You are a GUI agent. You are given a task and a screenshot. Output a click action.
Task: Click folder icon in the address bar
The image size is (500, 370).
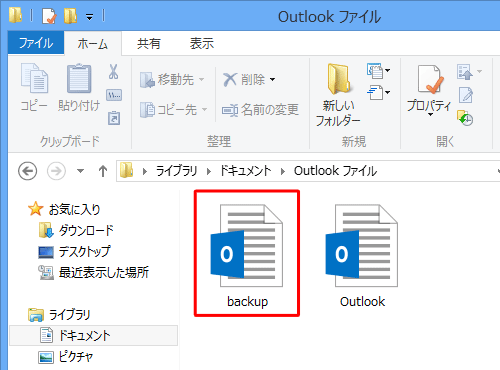[x=126, y=170]
